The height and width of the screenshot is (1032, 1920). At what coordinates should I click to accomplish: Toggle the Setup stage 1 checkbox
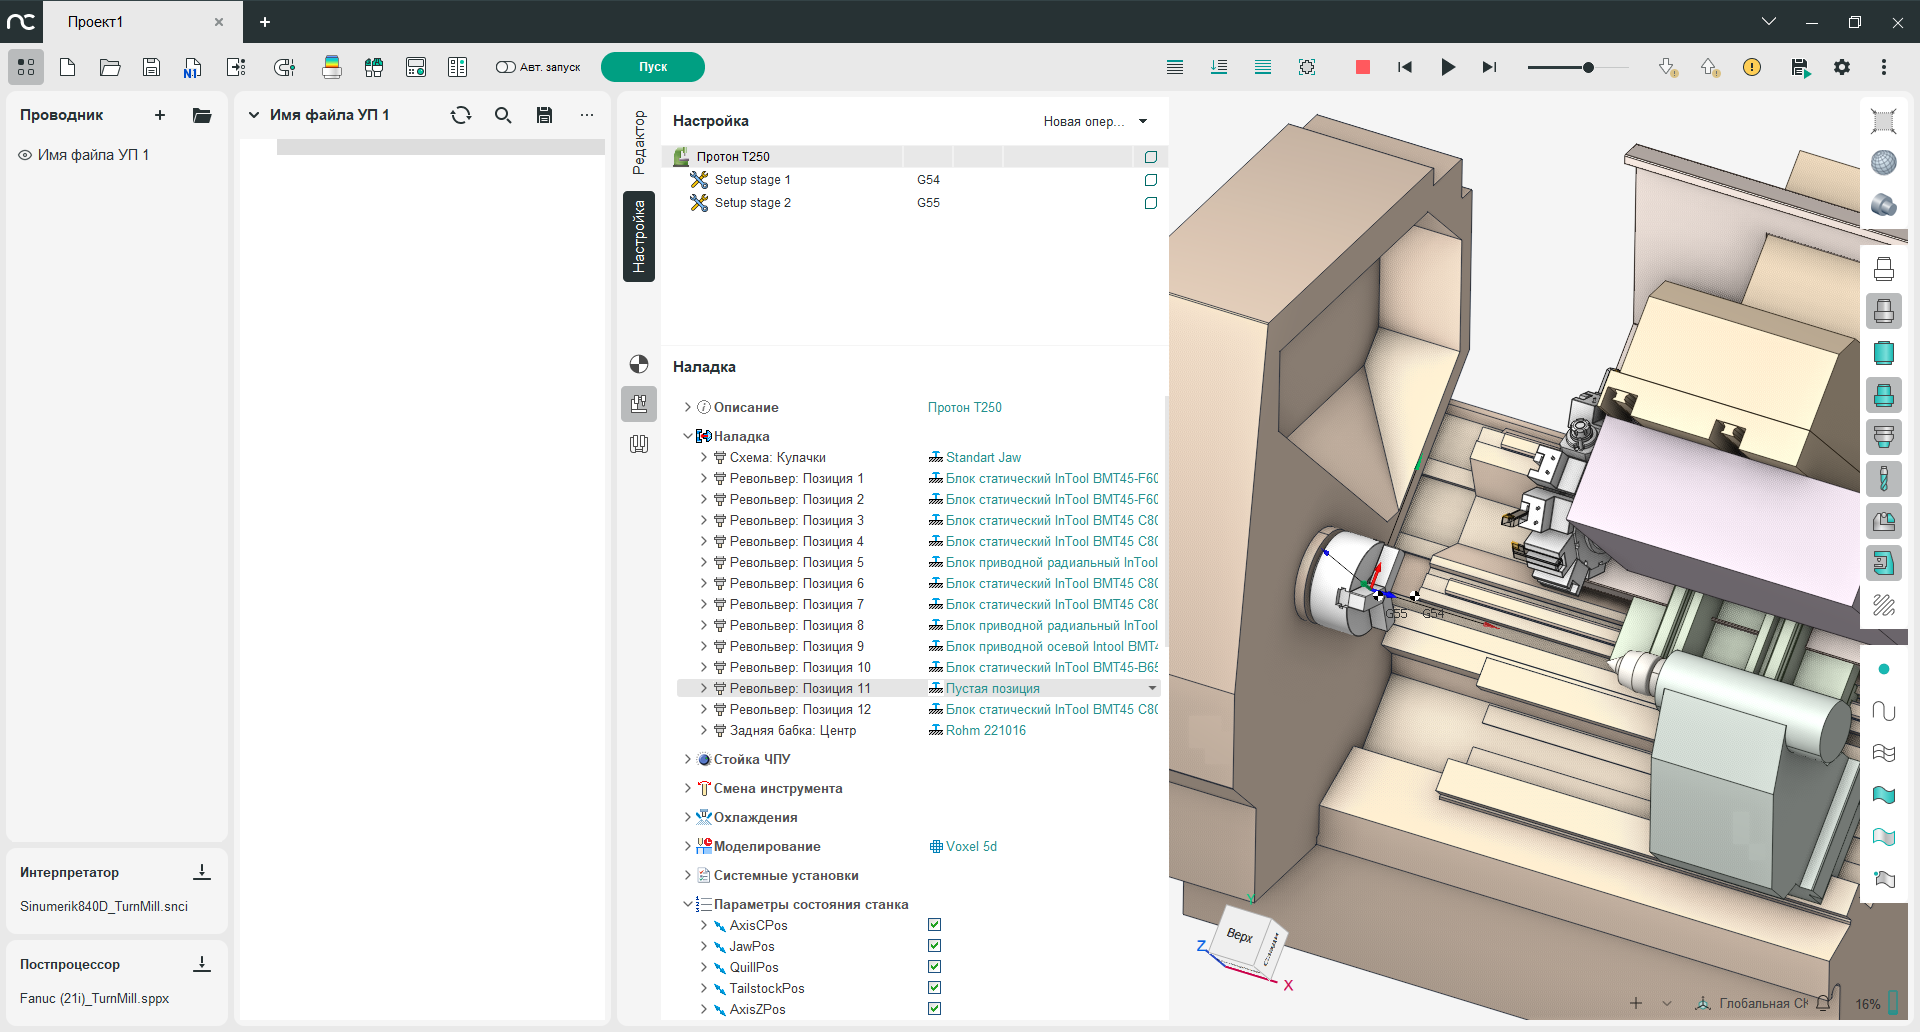[x=1151, y=180]
